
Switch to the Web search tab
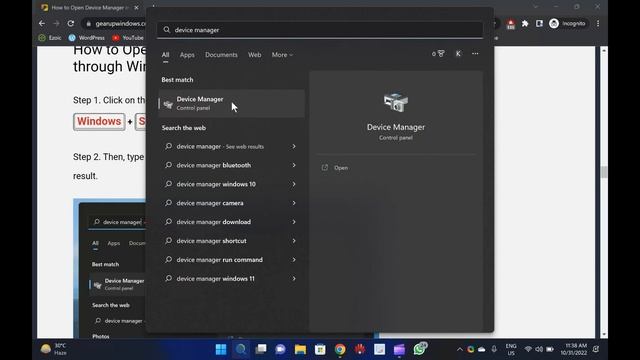click(x=254, y=55)
